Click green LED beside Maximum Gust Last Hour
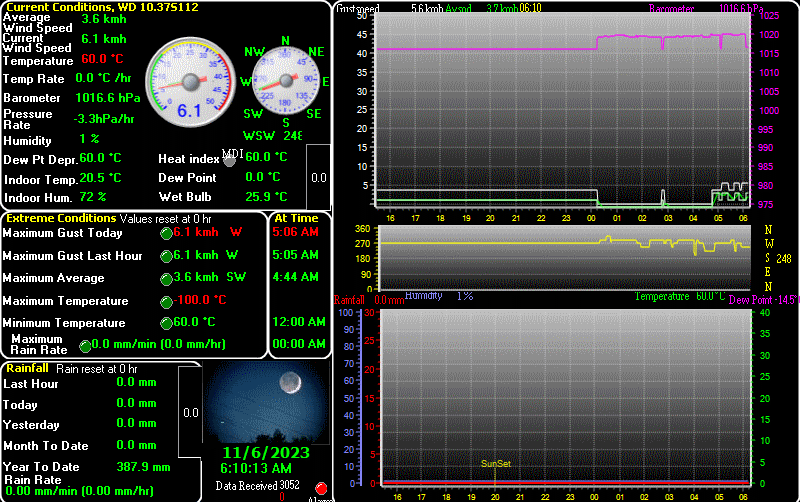This screenshot has width=800, height=502. coord(167,256)
